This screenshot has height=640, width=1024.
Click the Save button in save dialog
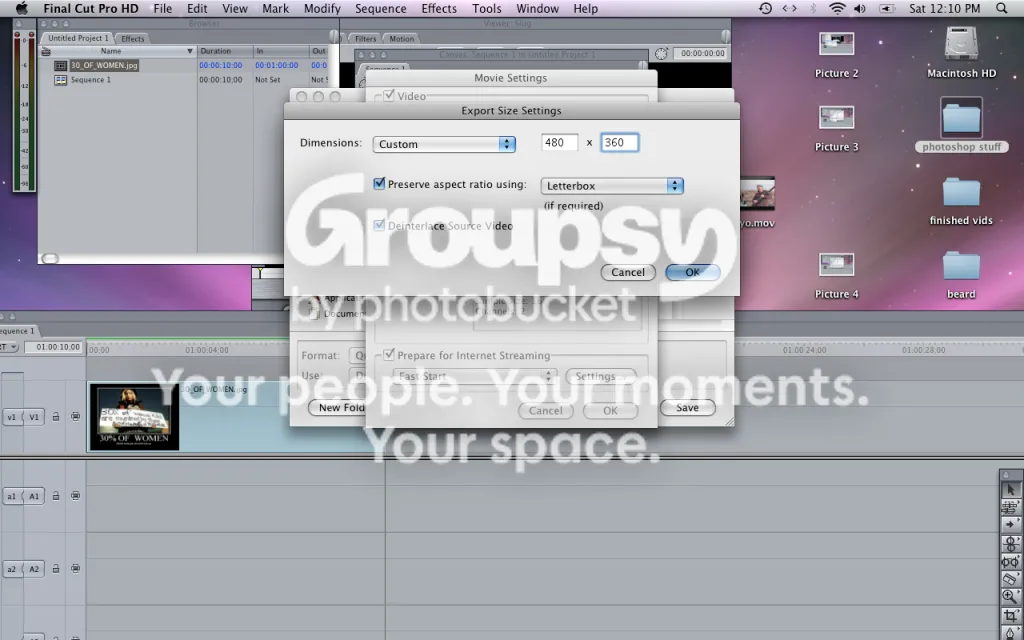687,408
